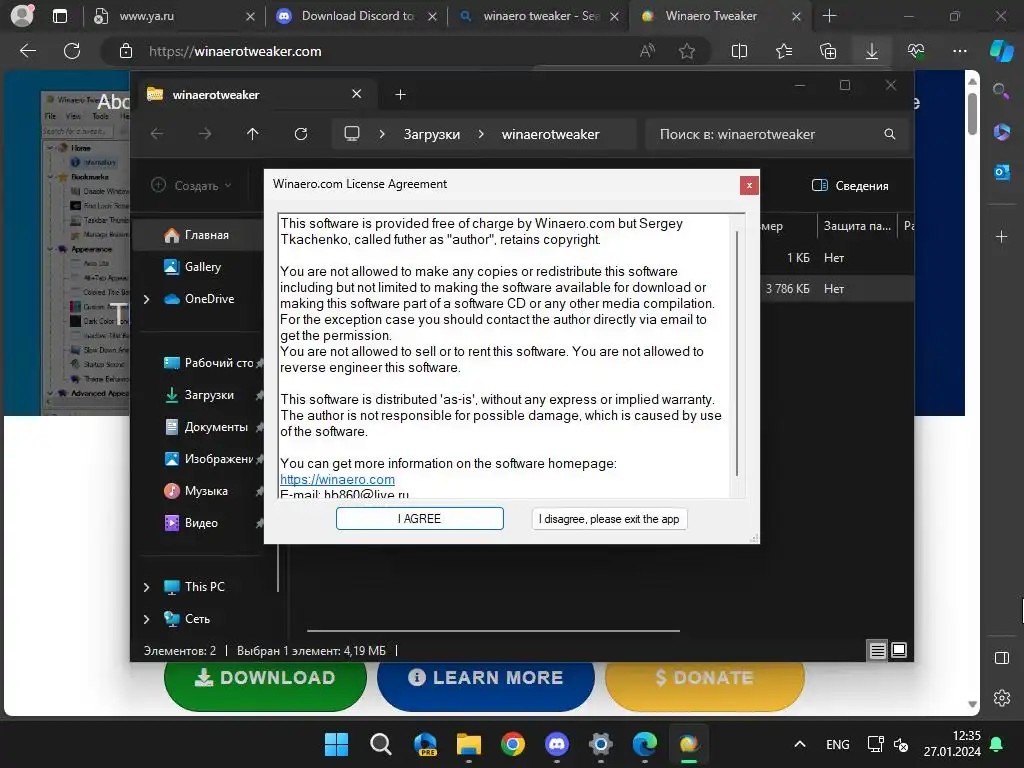This screenshot has width=1024, height=768.
Task: Go up one folder level in Explorer
Action: click(253, 134)
